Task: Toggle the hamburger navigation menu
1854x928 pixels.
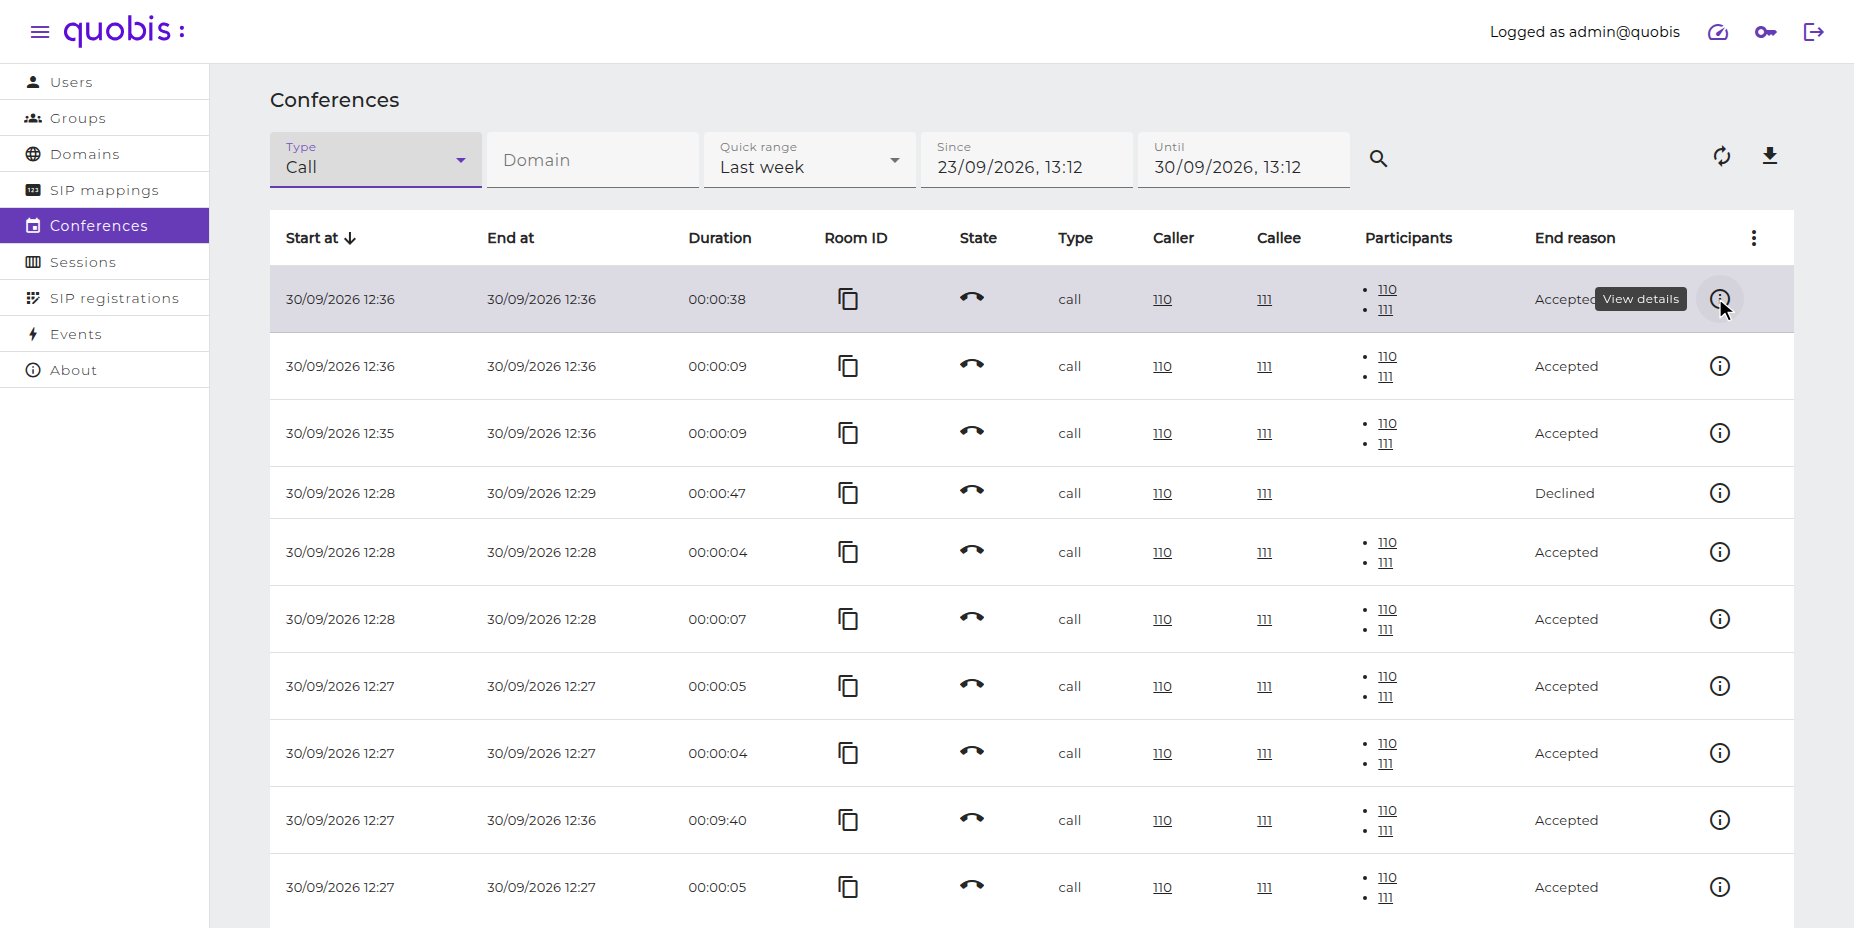Action: click(40, 32)
